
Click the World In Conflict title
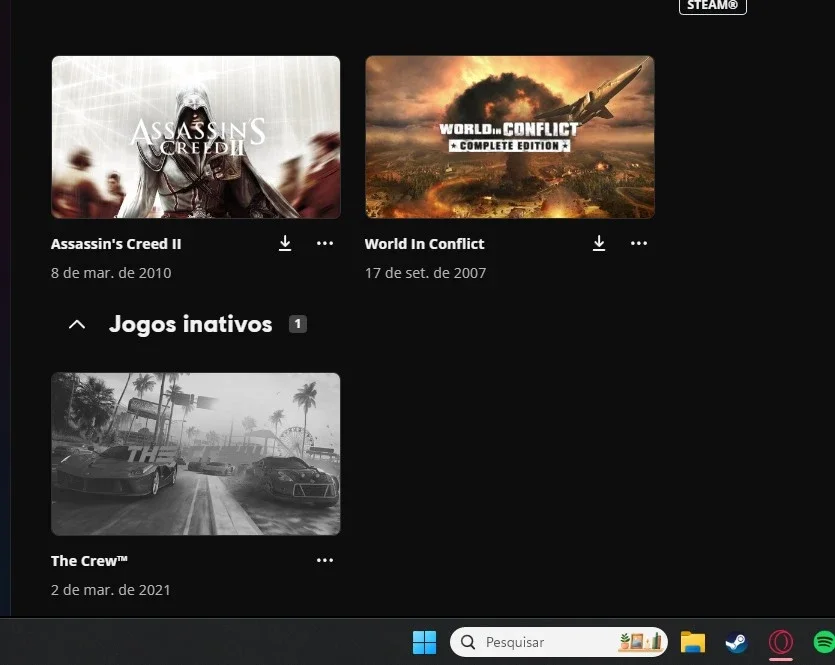click(x=424, y=244)
